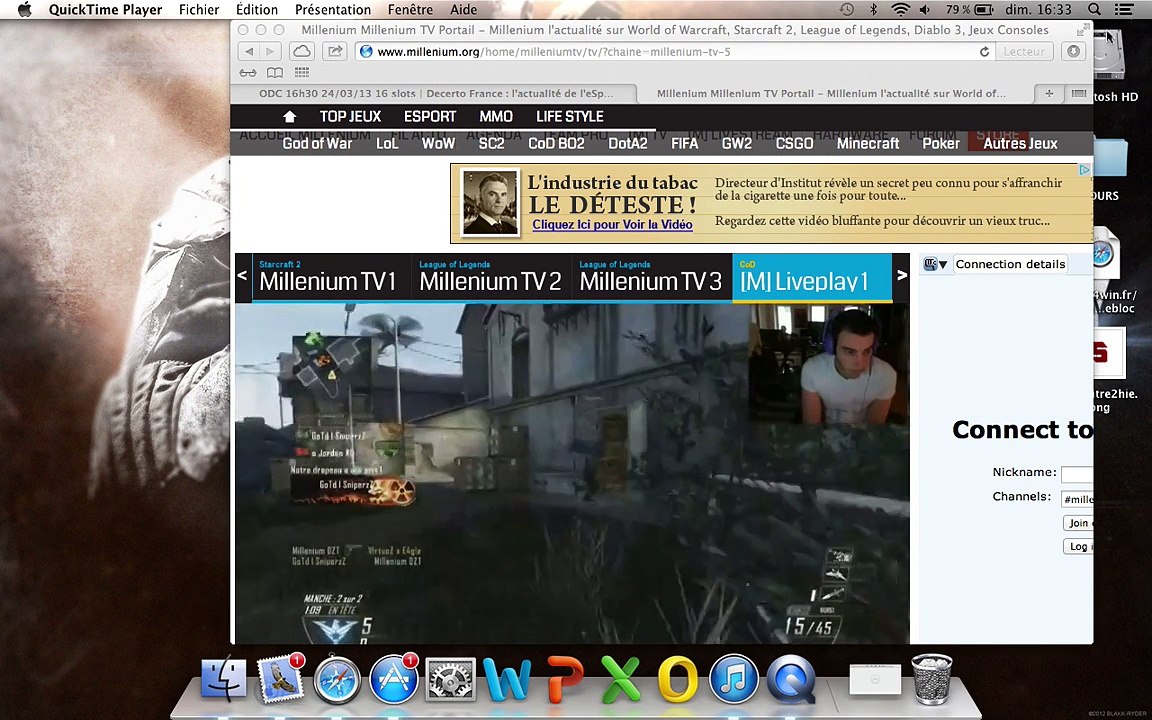The height and width of the screenshot is (720, 1152).
Task: Reload the page with the refresh icon
Action: [984, 51]
